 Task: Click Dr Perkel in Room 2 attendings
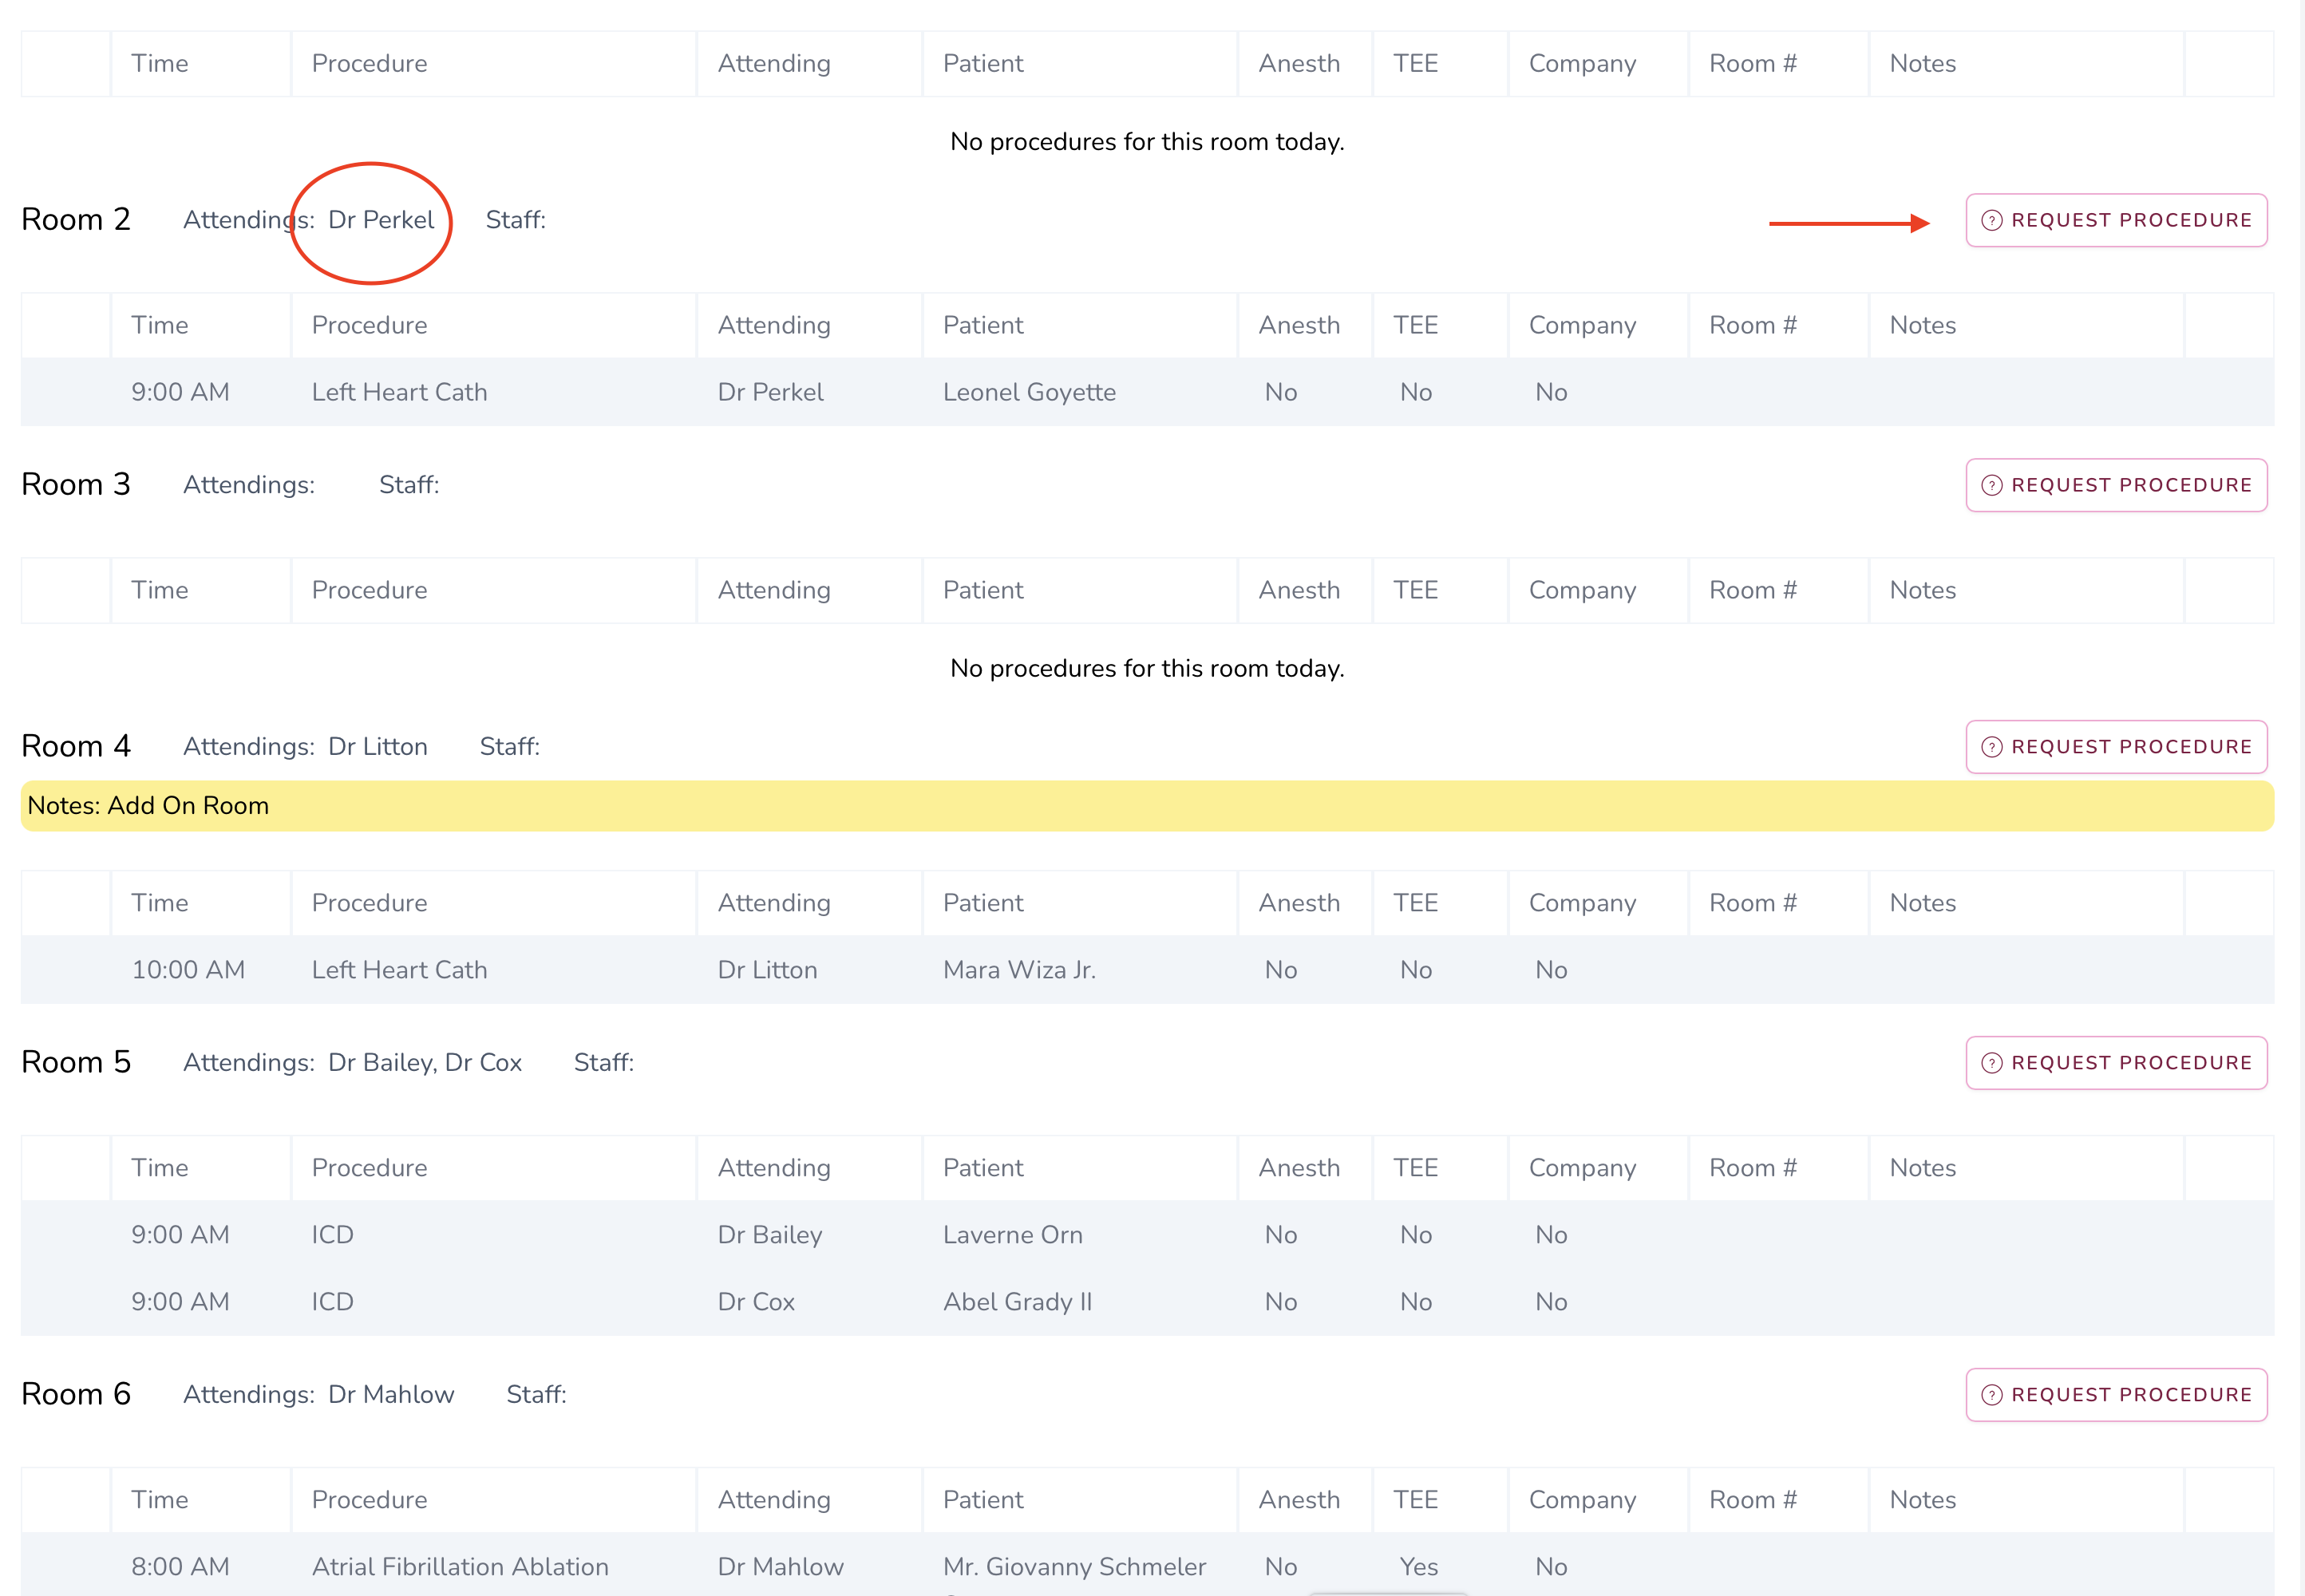tap(381, 220)
